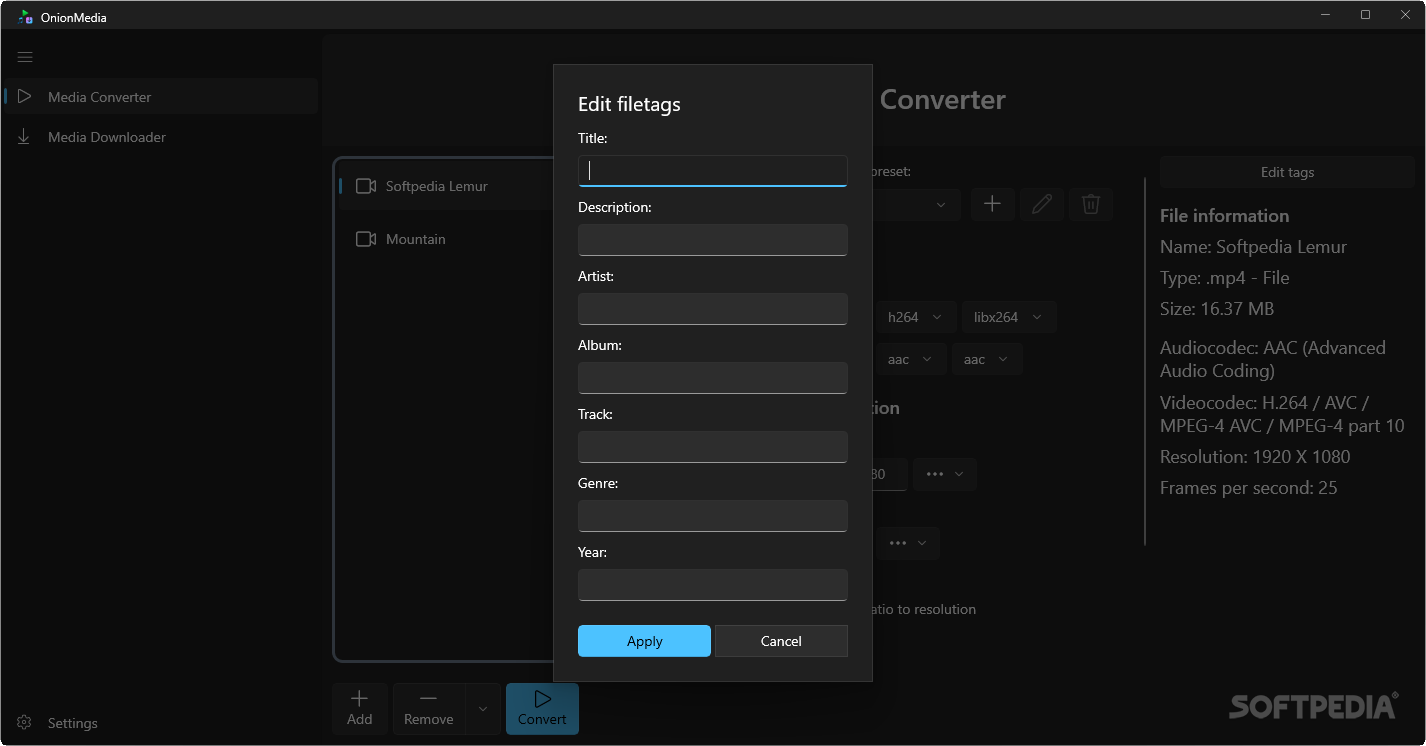The height and width of the screenshot is (746, 1426).
Task: Click the Media Converter play icon
Action: tap(25, 97)
